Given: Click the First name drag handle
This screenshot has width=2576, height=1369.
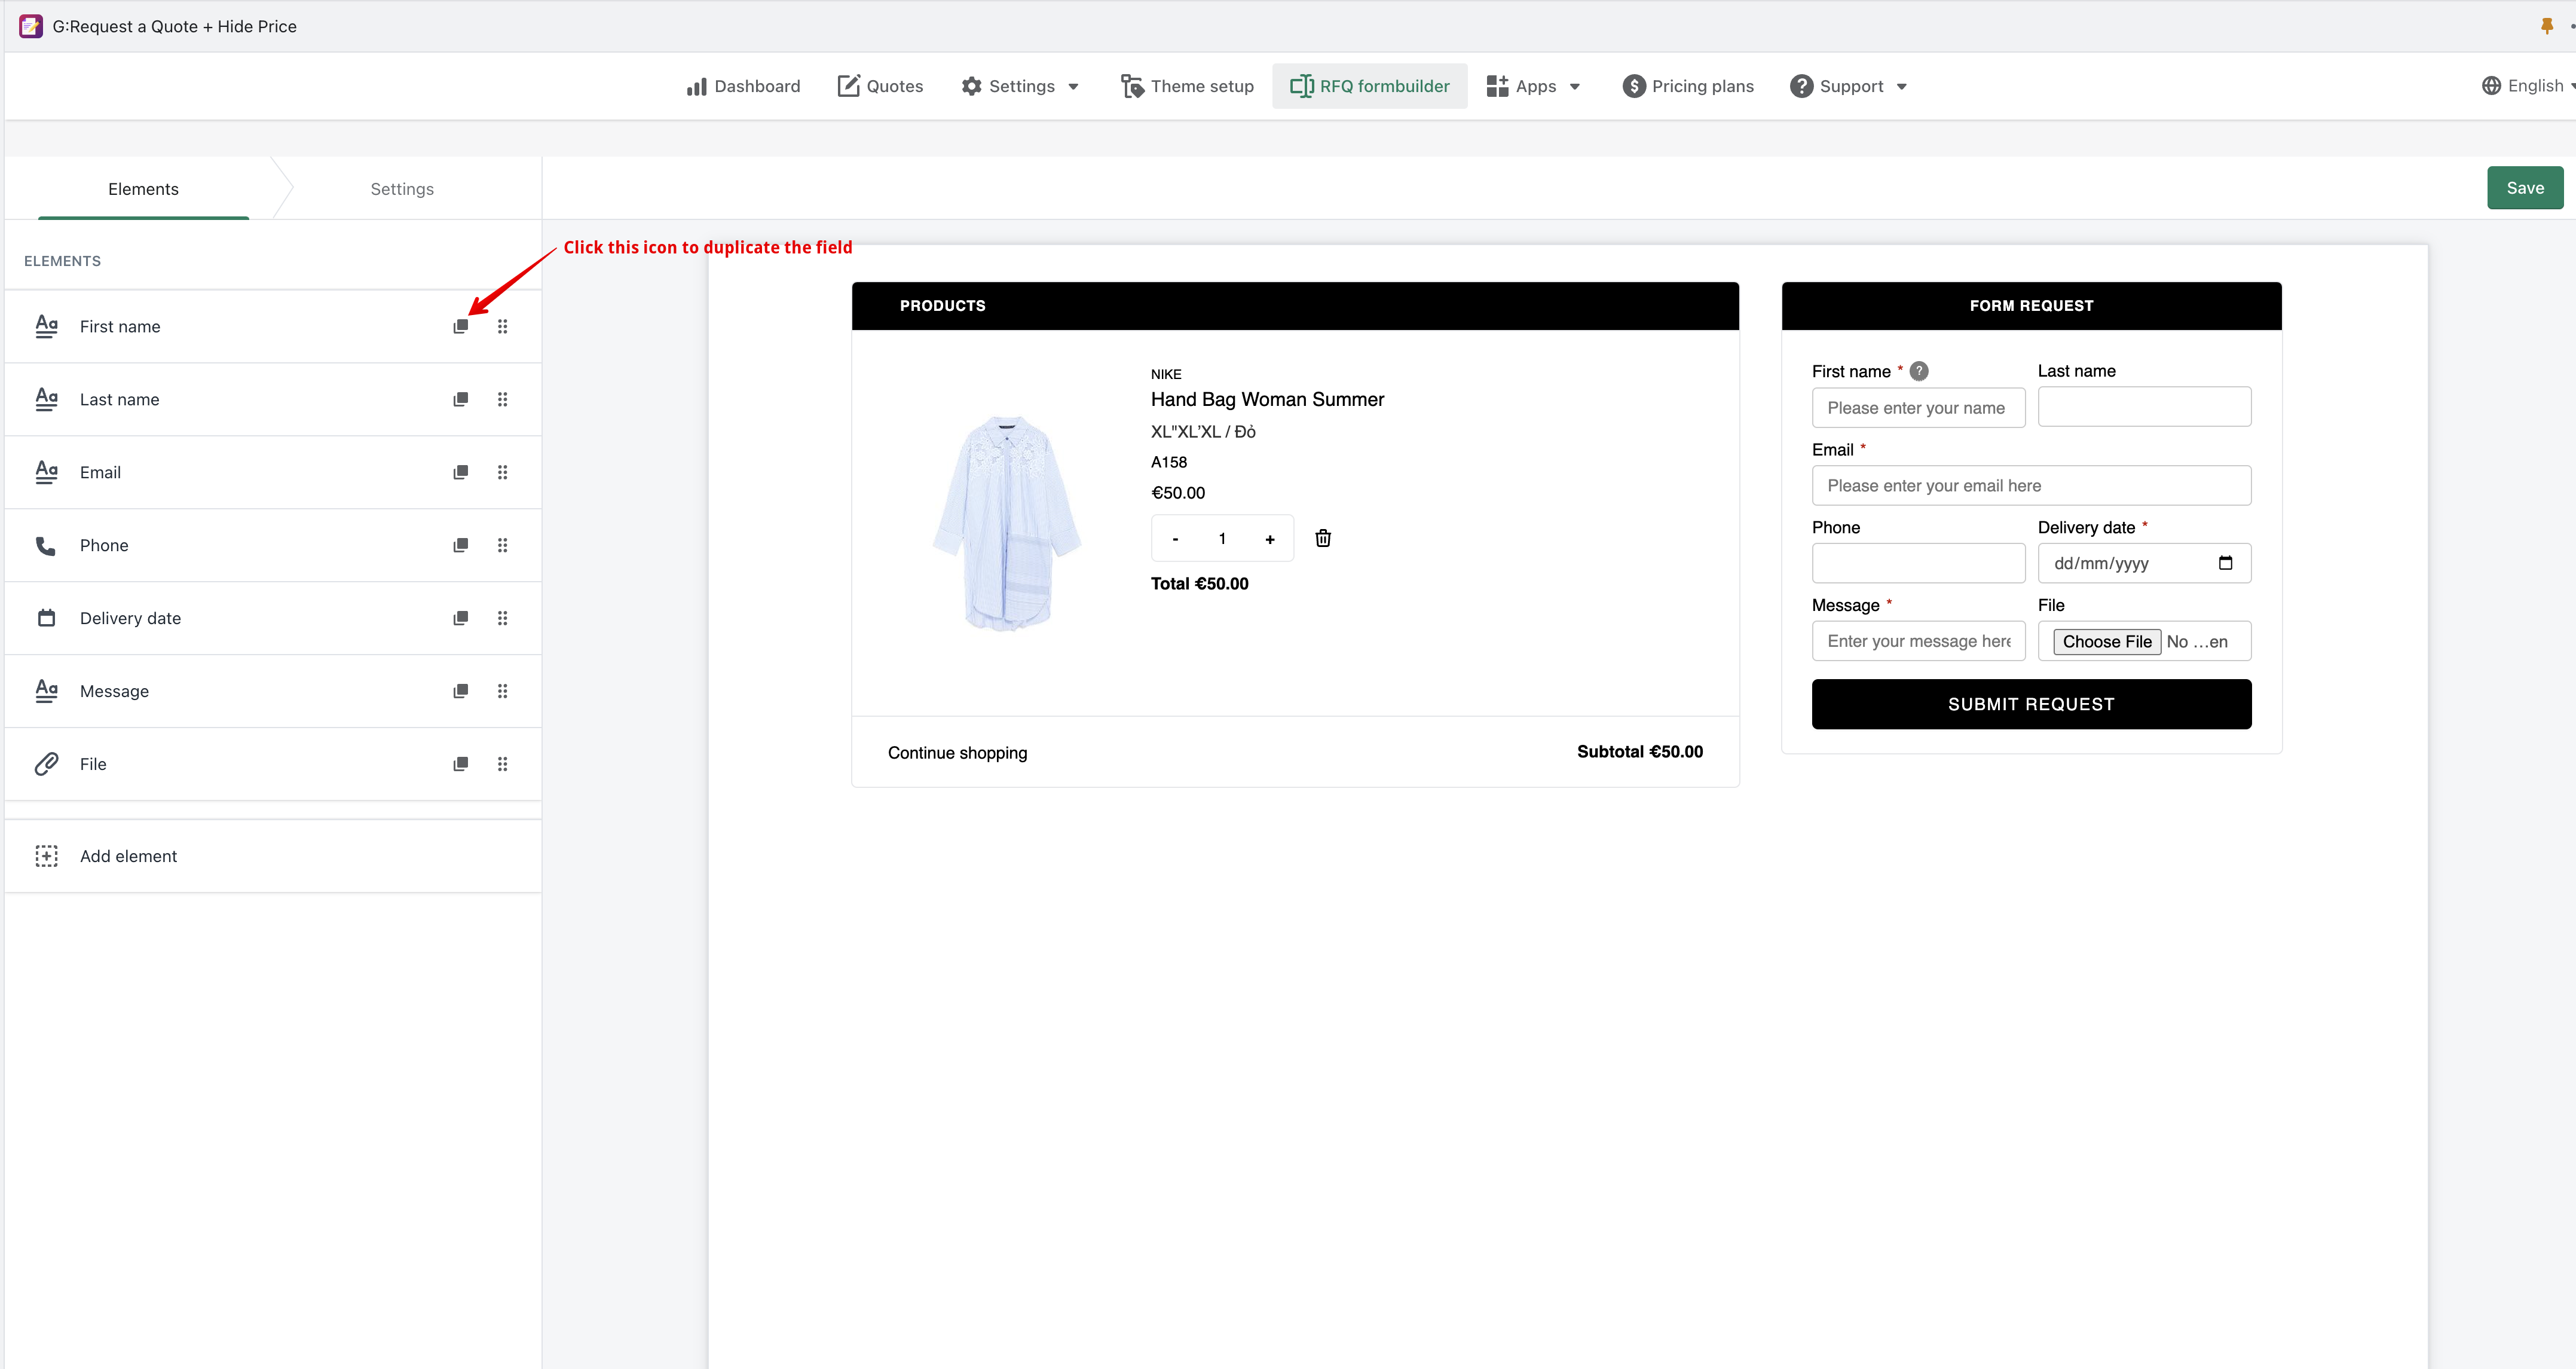Looking at the screenshot, I should pyautogui.click(x=503, y=326).
